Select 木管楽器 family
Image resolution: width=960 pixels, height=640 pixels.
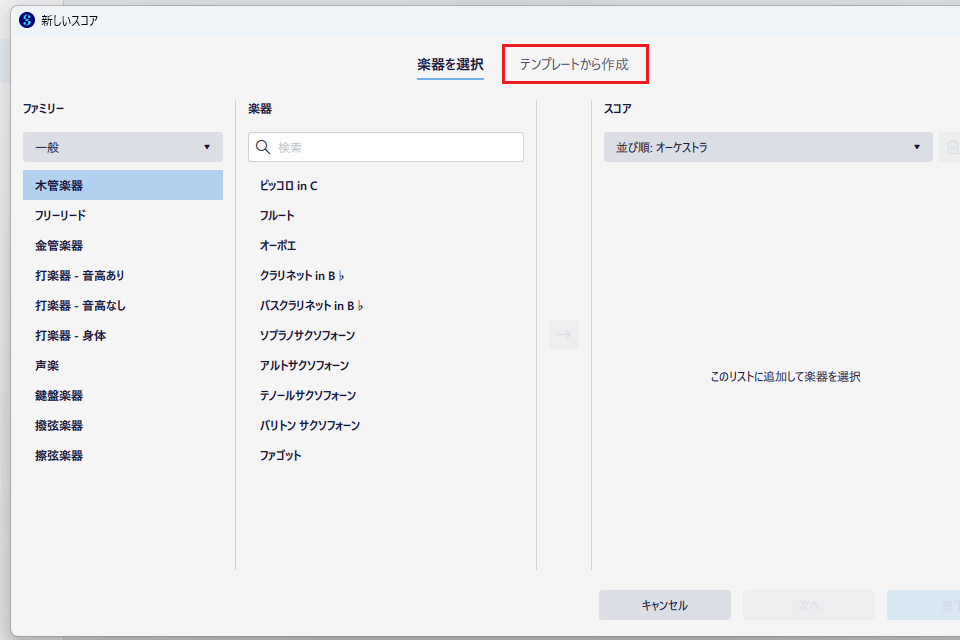click(x=123, y=185)
